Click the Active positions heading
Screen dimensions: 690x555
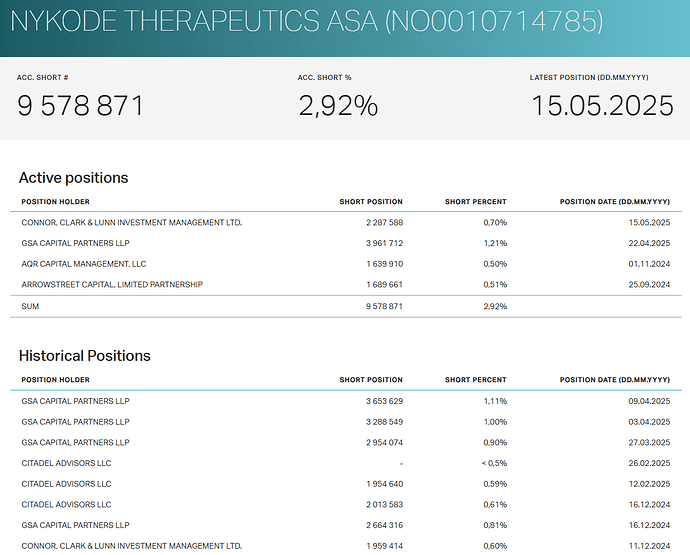[x=73, y=178]
